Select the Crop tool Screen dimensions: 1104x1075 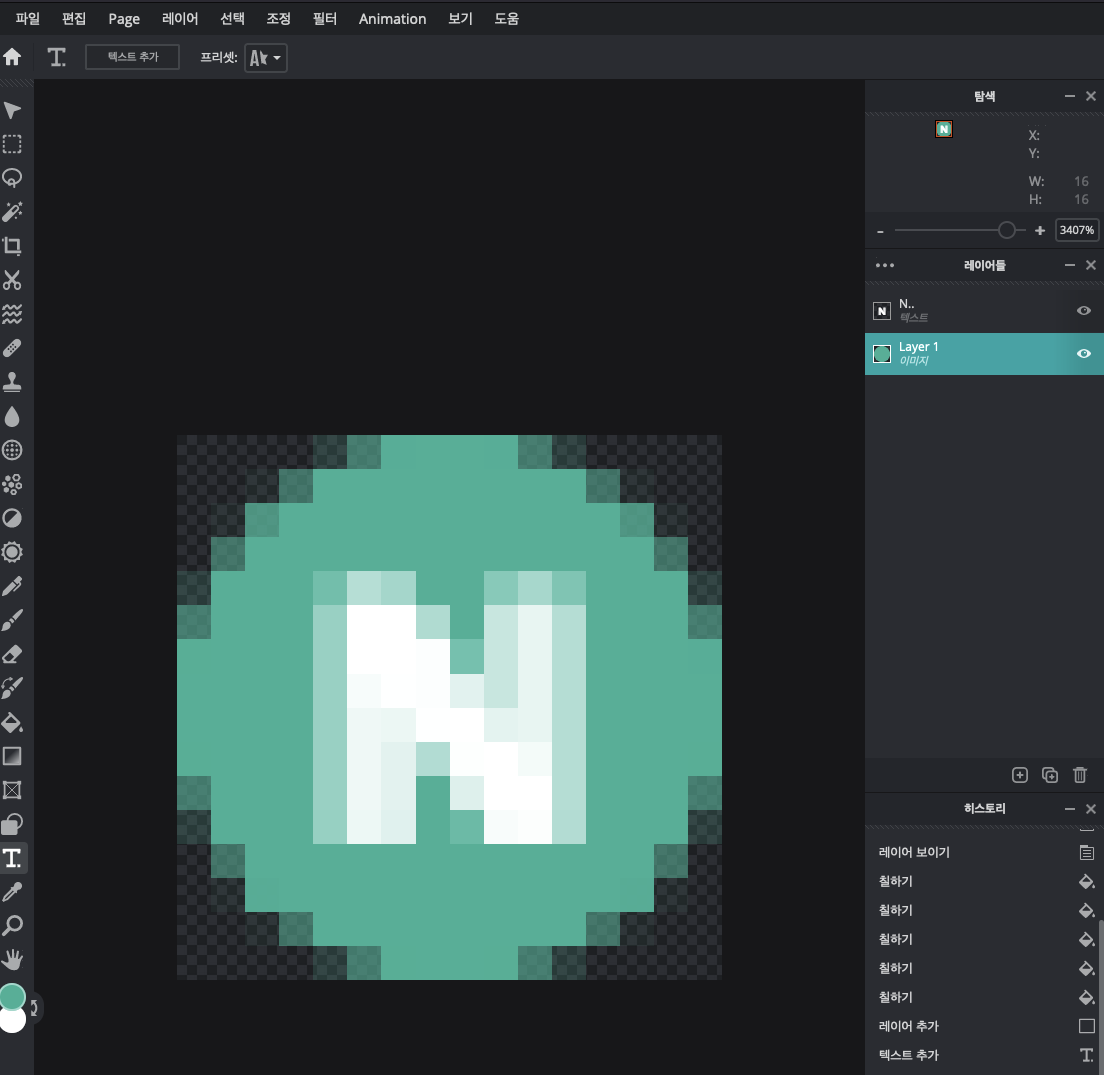pyautogui.click(x=12, y=246)
